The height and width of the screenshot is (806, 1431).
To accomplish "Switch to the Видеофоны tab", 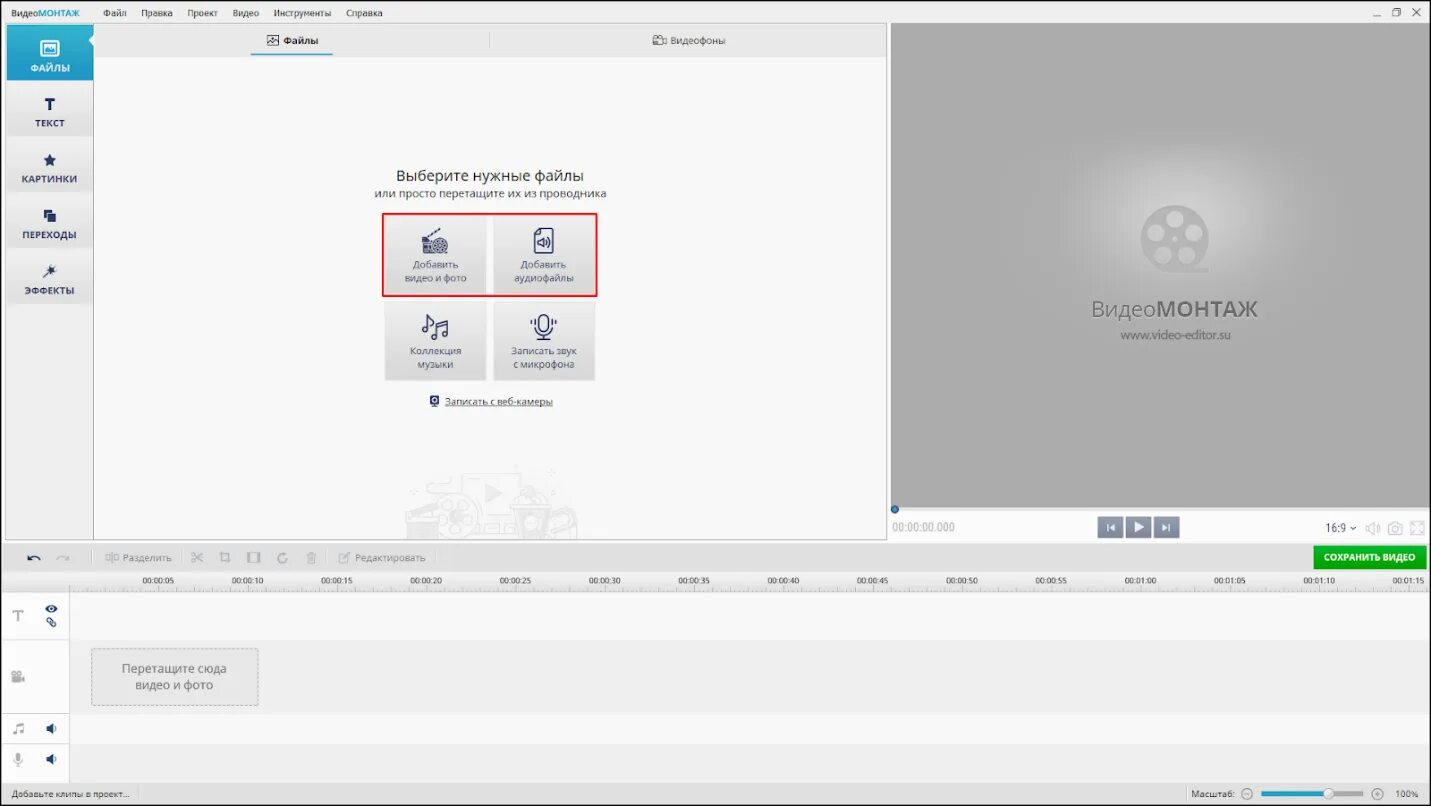I will pyautogui.click(x=689, y=40).
